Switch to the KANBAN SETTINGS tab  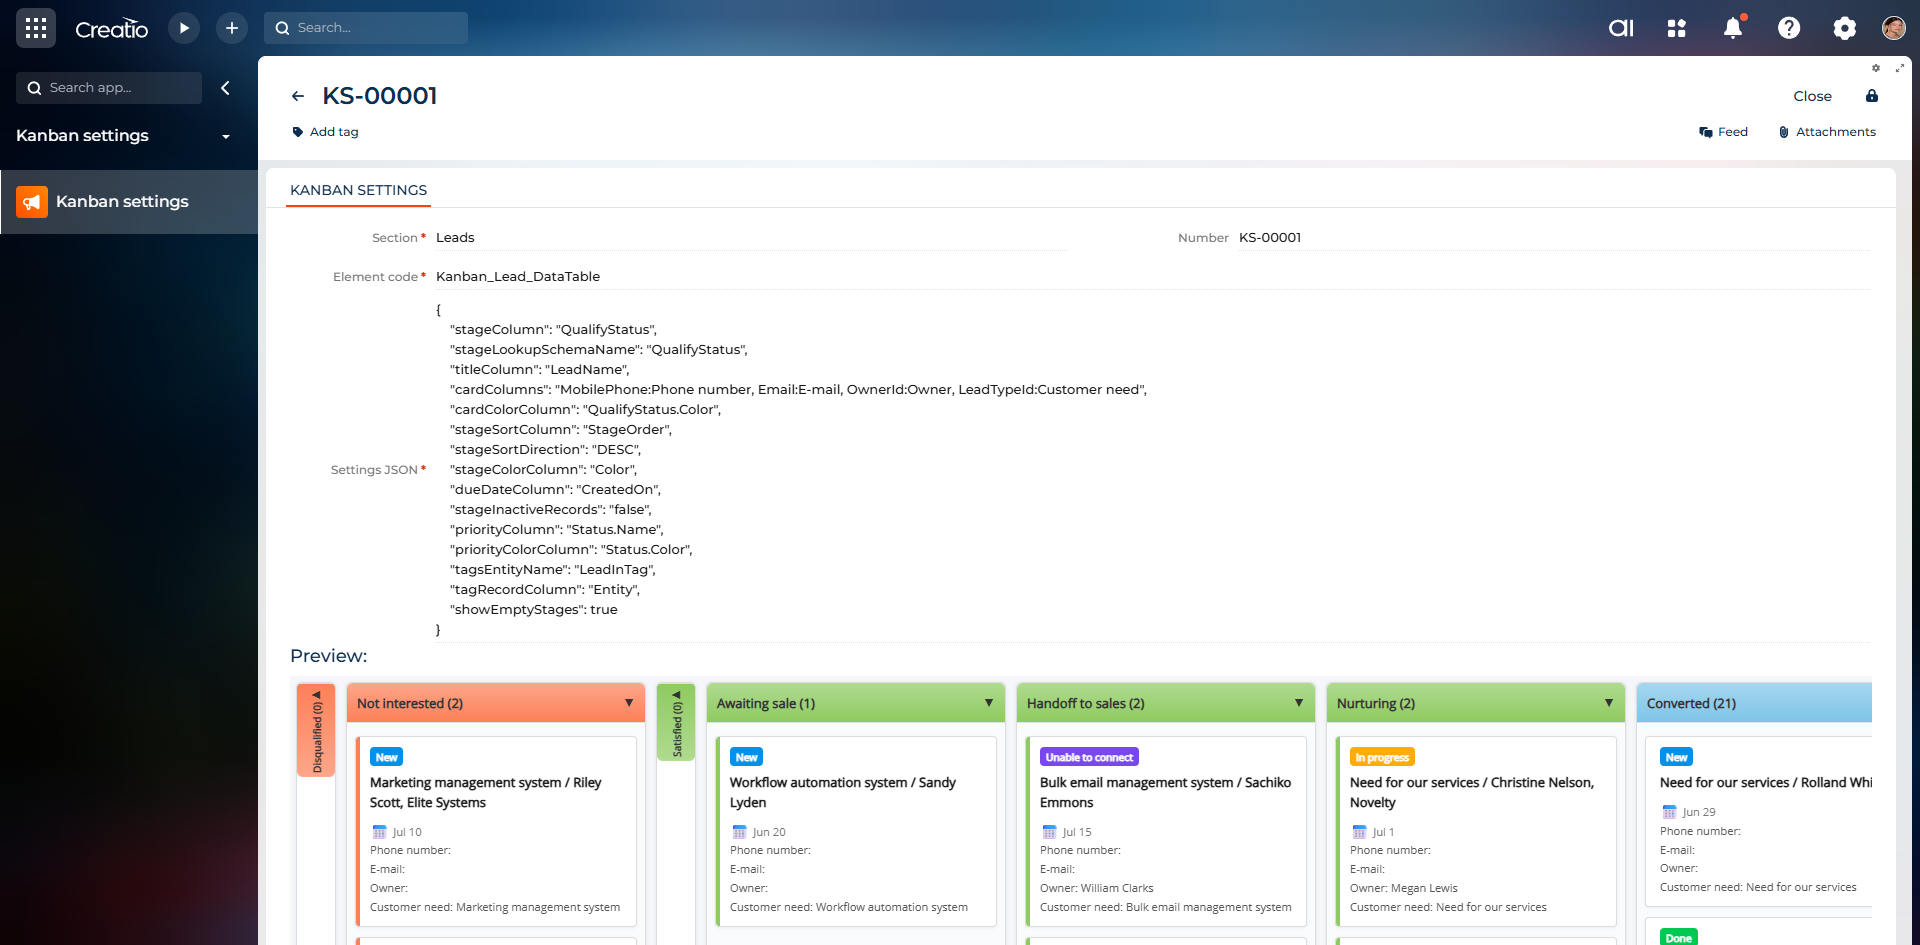click(358, 190)
